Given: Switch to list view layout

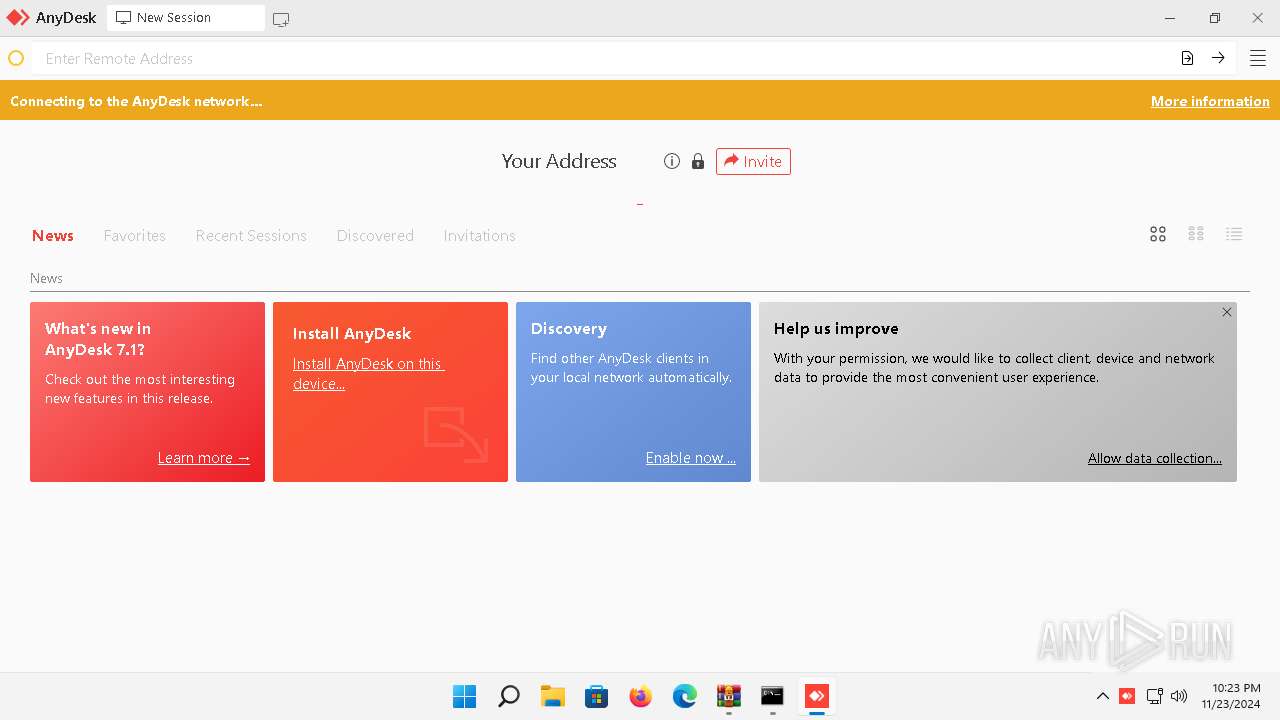Looking at the screenshot, I should (x=1234, y=234).
